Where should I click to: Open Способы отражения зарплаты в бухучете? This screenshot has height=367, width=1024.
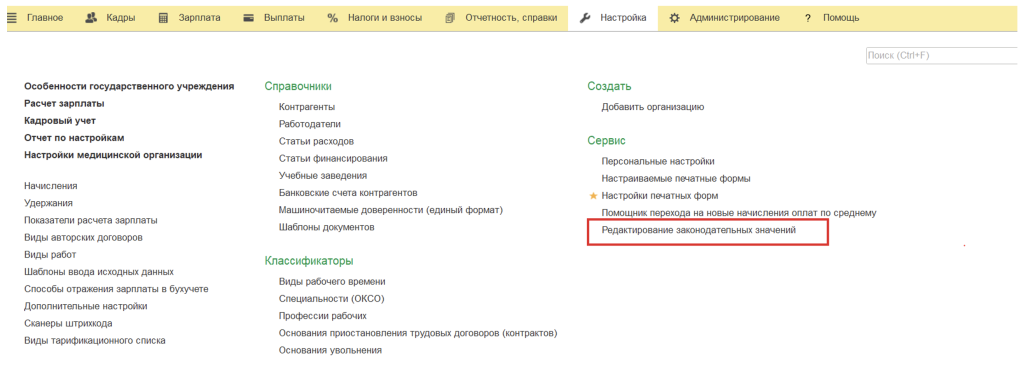tap(116, 289)
